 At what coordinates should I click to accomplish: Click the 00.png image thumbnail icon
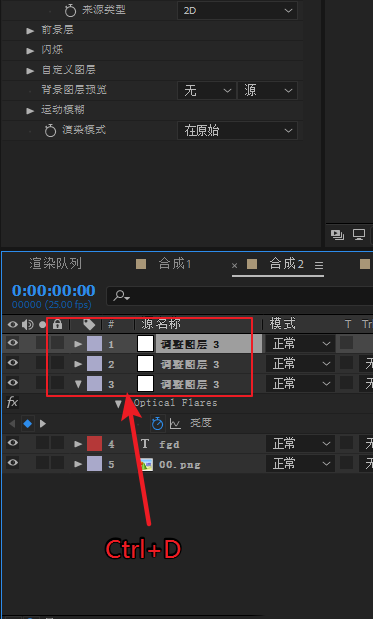pyautogui.click(x=146, y=464)
